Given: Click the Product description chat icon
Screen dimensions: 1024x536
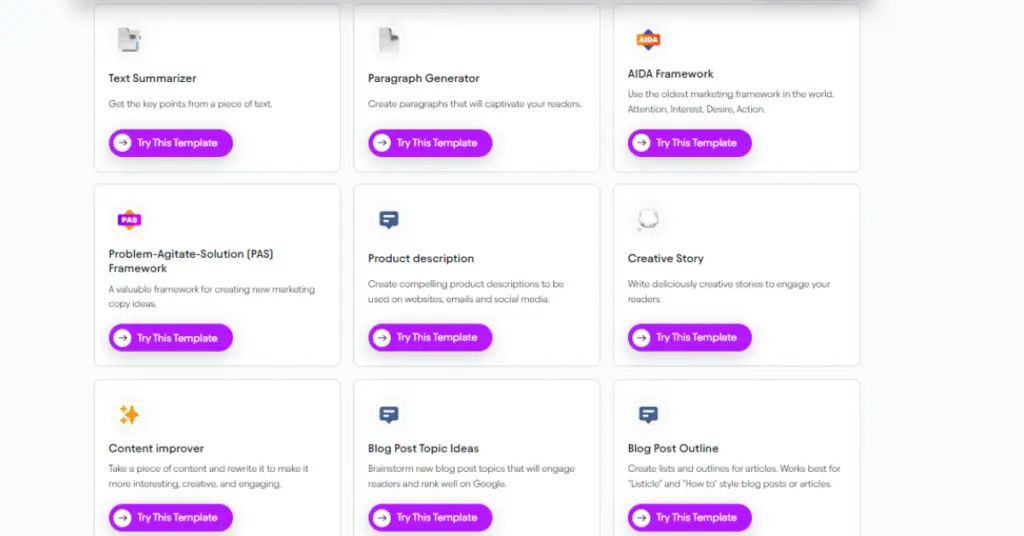Looking at the screenshot, I should pos(389,219).
